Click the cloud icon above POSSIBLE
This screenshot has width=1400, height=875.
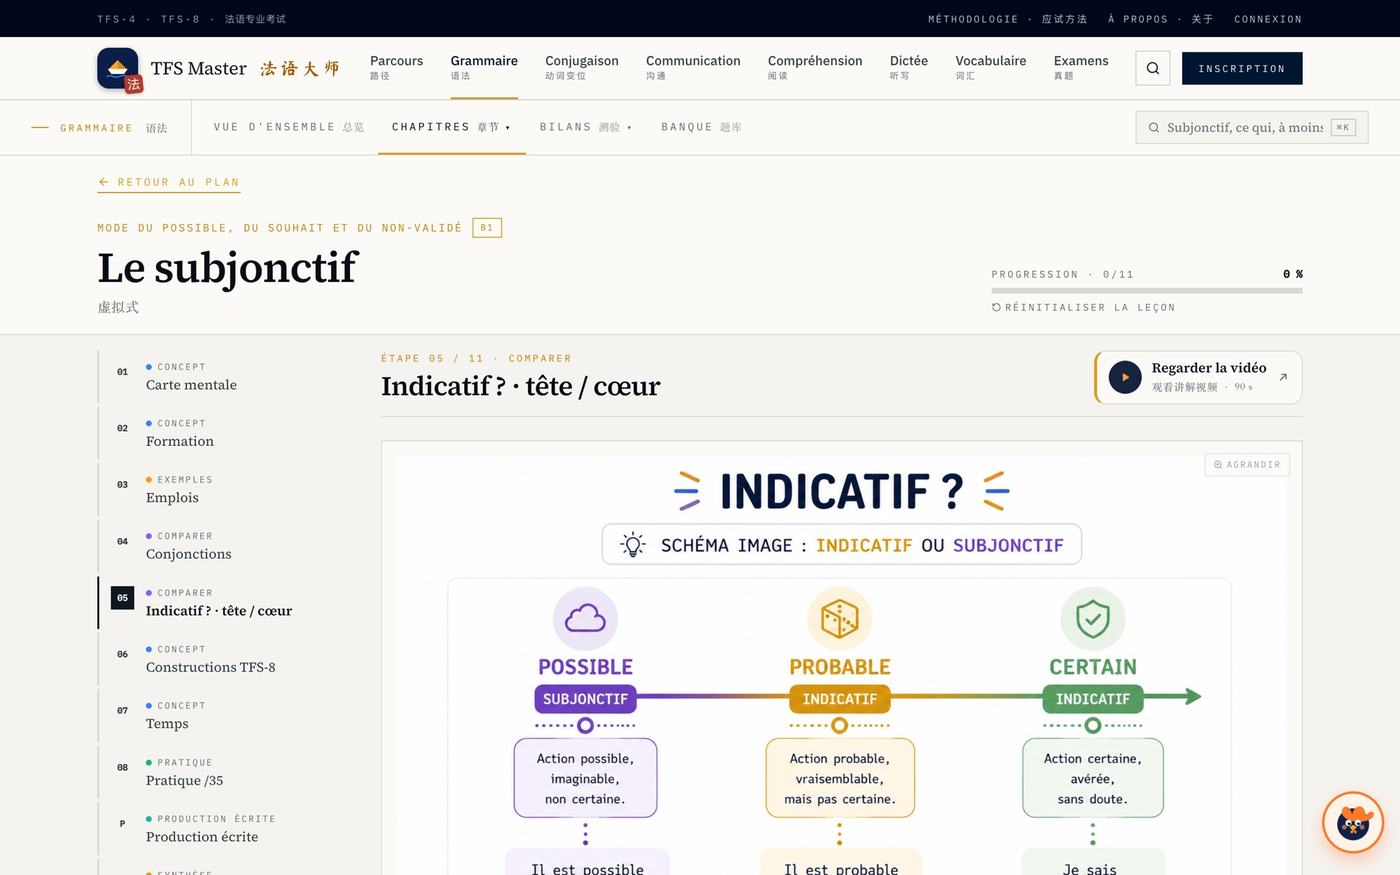[585, 619]
